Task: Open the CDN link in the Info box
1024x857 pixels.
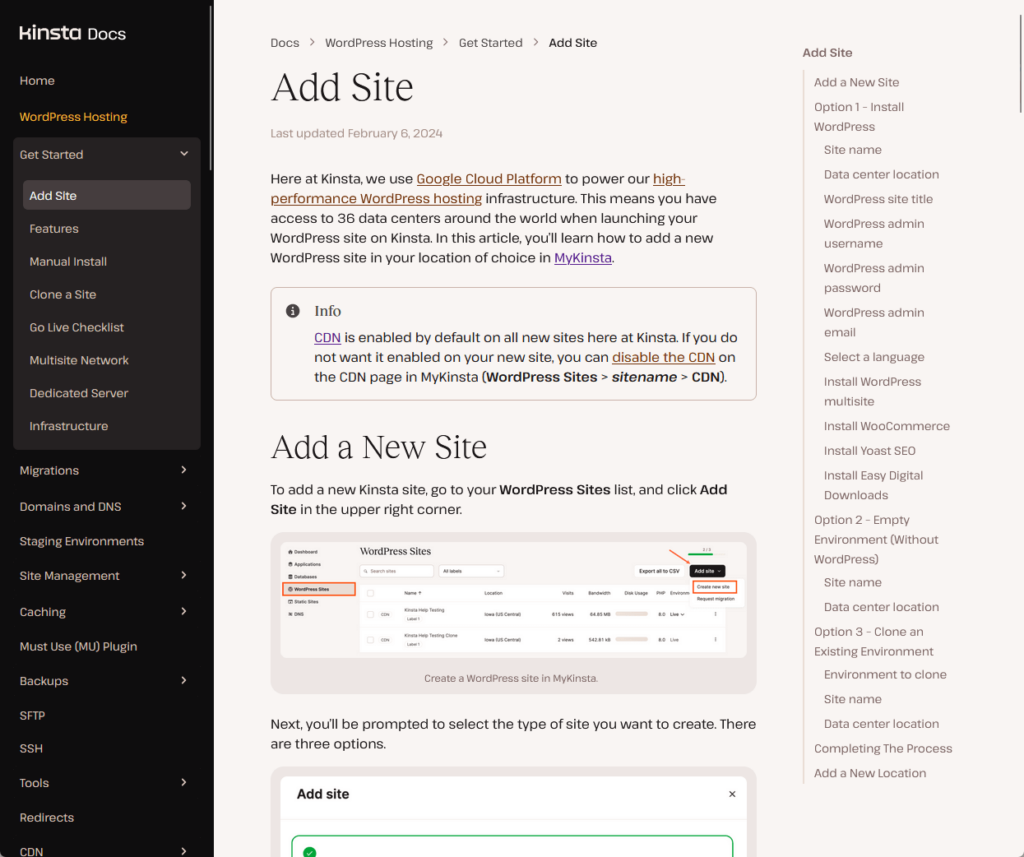Action: point(327,338)
